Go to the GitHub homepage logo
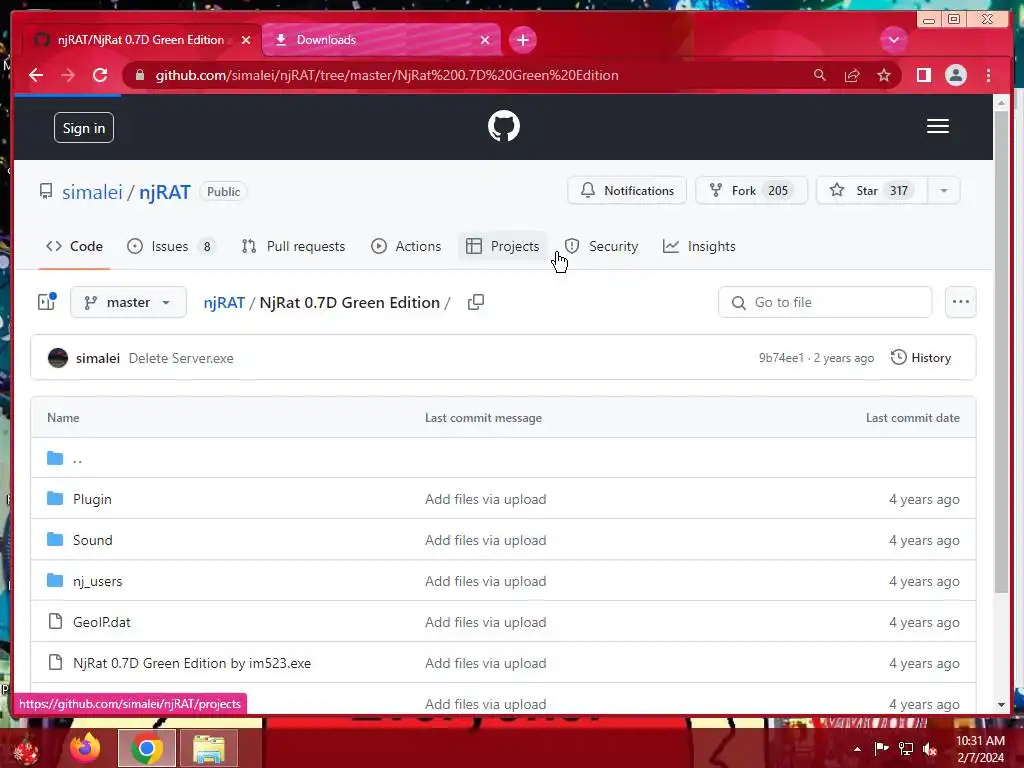 pos(504,126)
